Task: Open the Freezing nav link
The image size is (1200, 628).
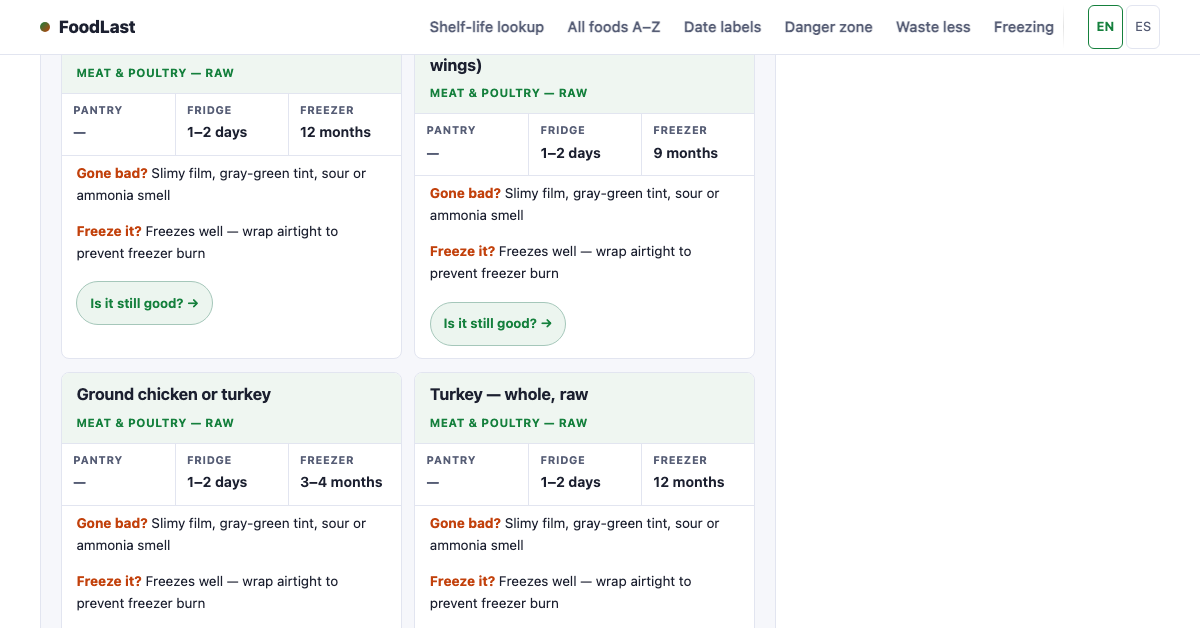Action: [1024, 27]
